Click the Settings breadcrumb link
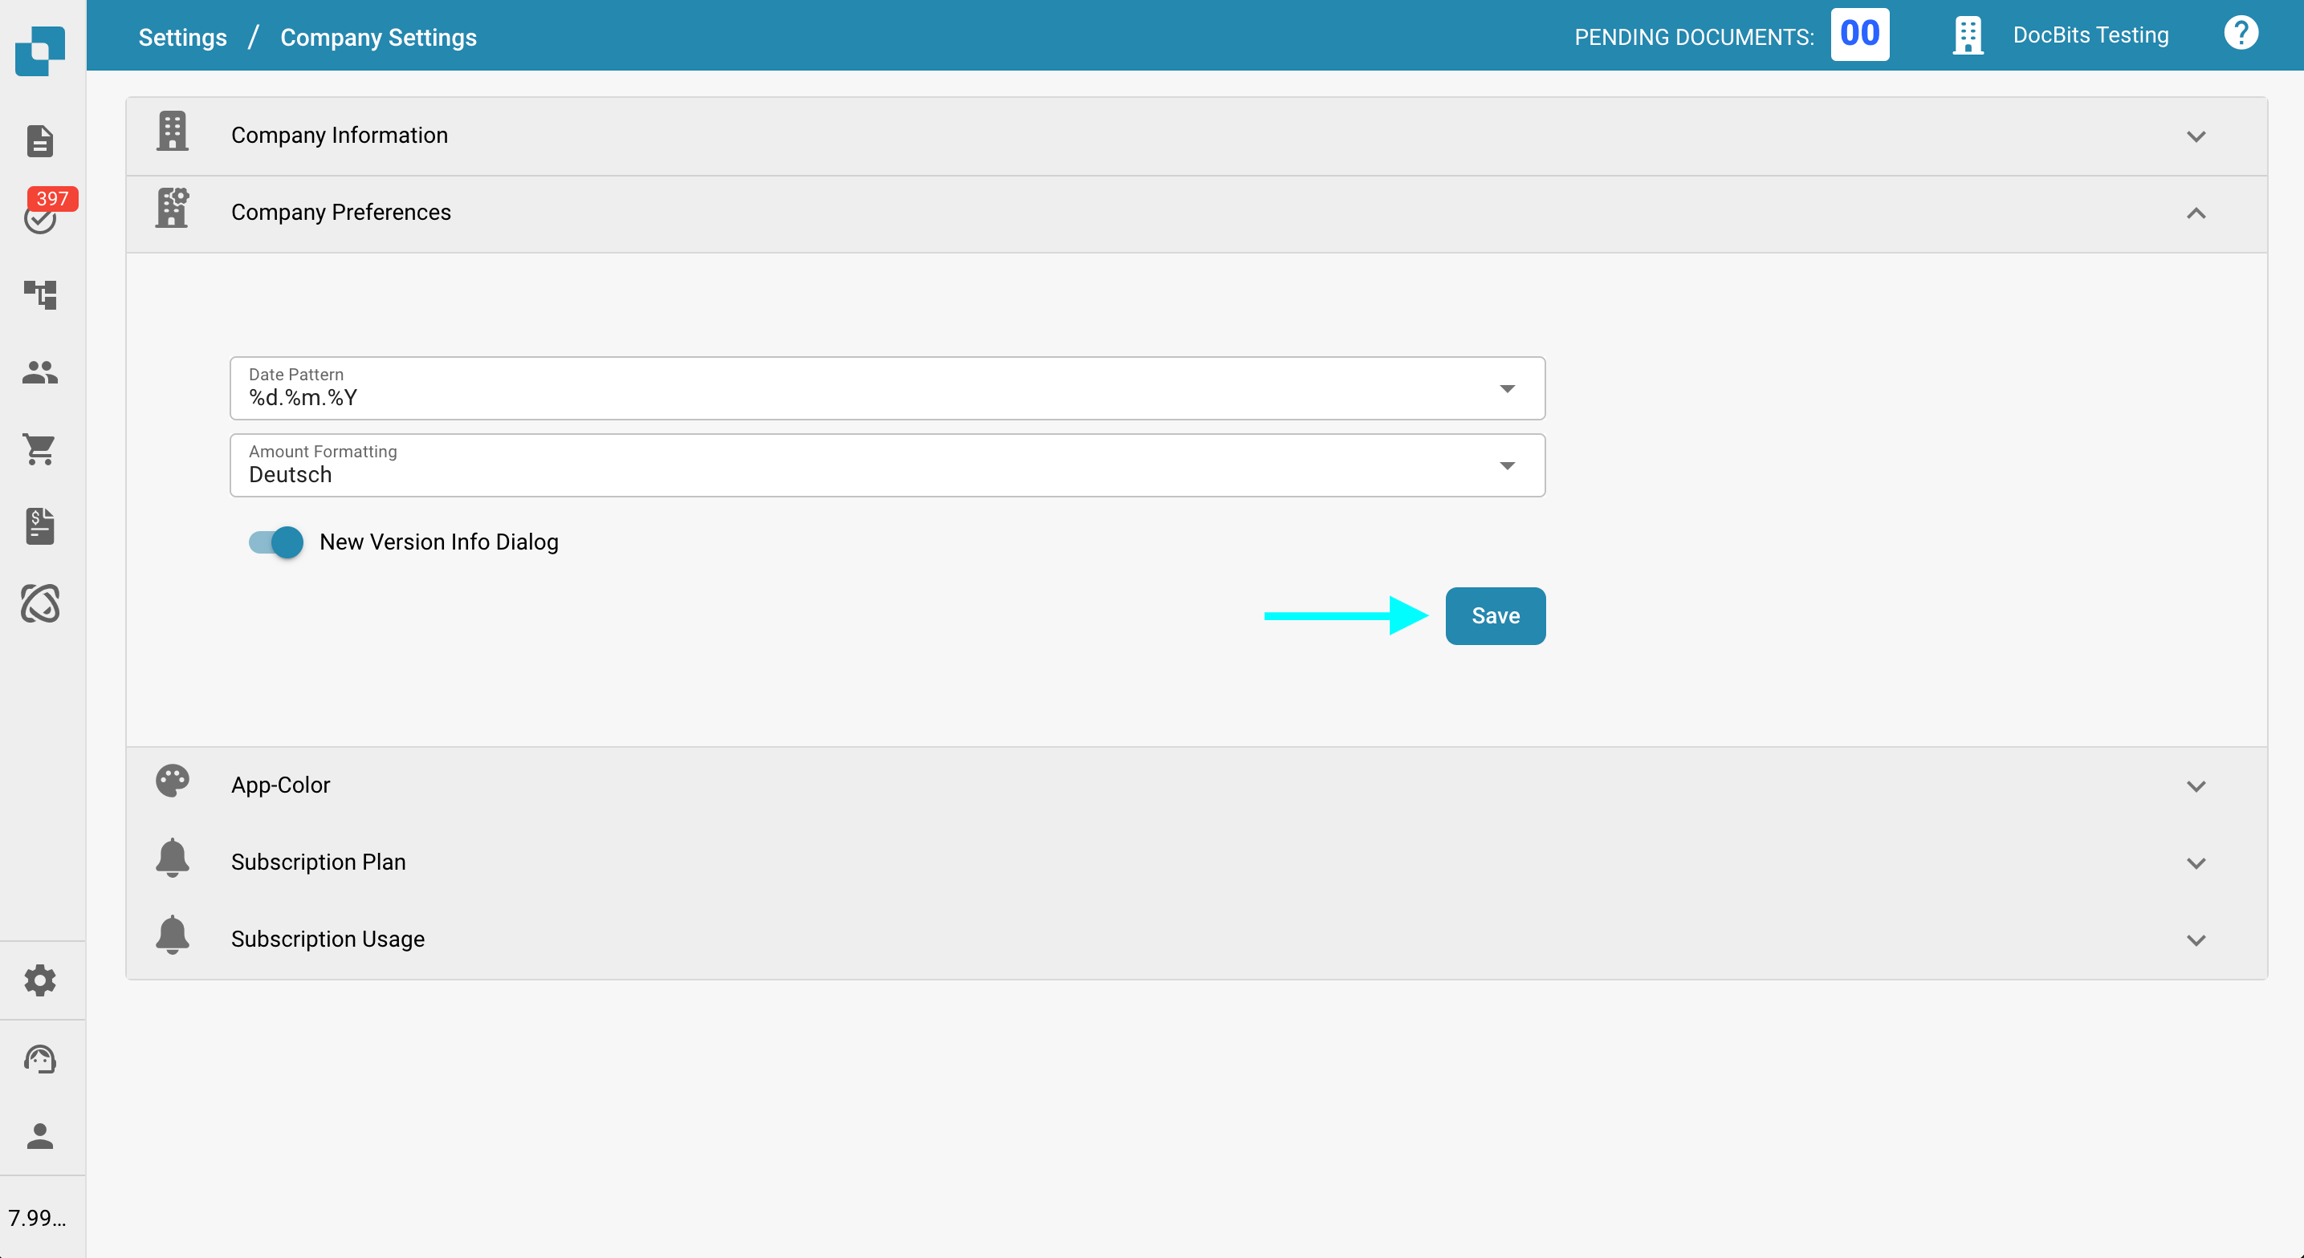2304x1258 pixels. pyautogui.click(x=182, y=37)
